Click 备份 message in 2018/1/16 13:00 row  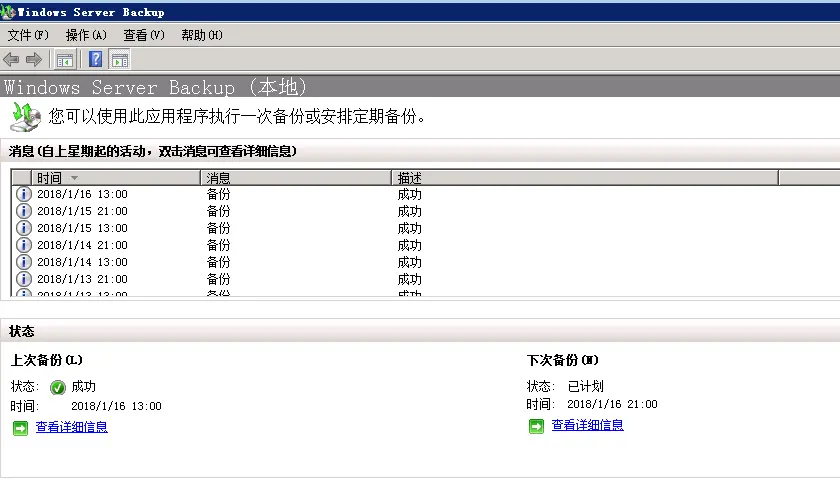[219, 194]
